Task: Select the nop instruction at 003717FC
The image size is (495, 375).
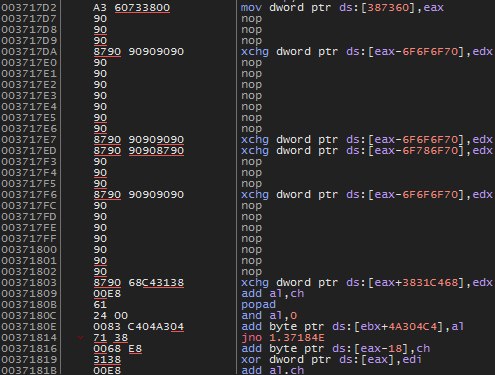Action: [x=251, y=206]
